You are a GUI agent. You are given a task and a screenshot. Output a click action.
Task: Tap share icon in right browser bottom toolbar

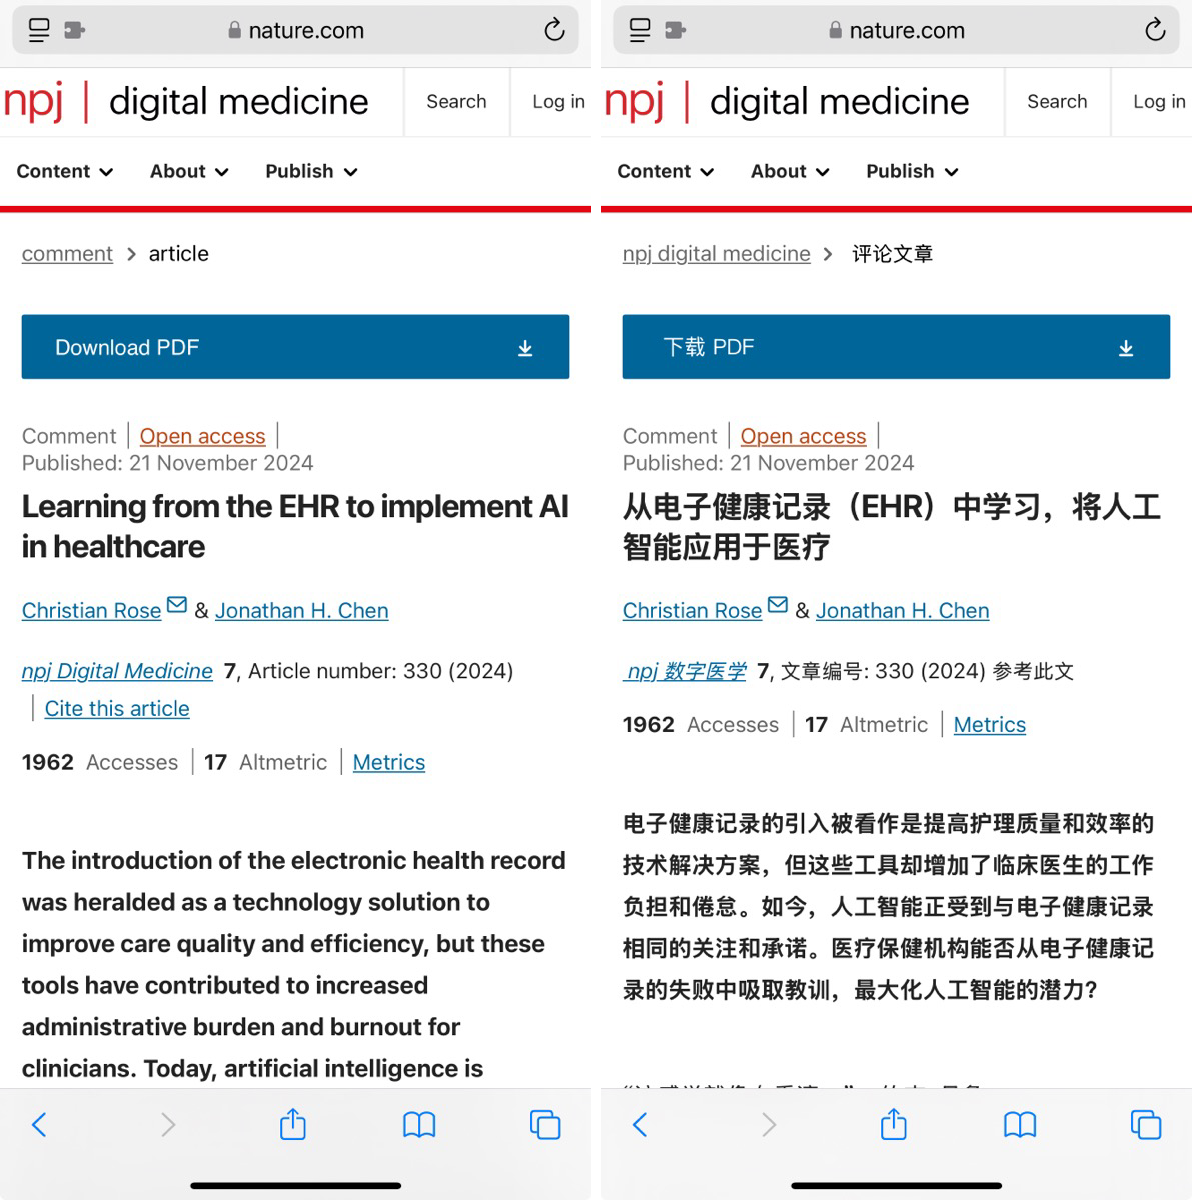(893, 1125)
